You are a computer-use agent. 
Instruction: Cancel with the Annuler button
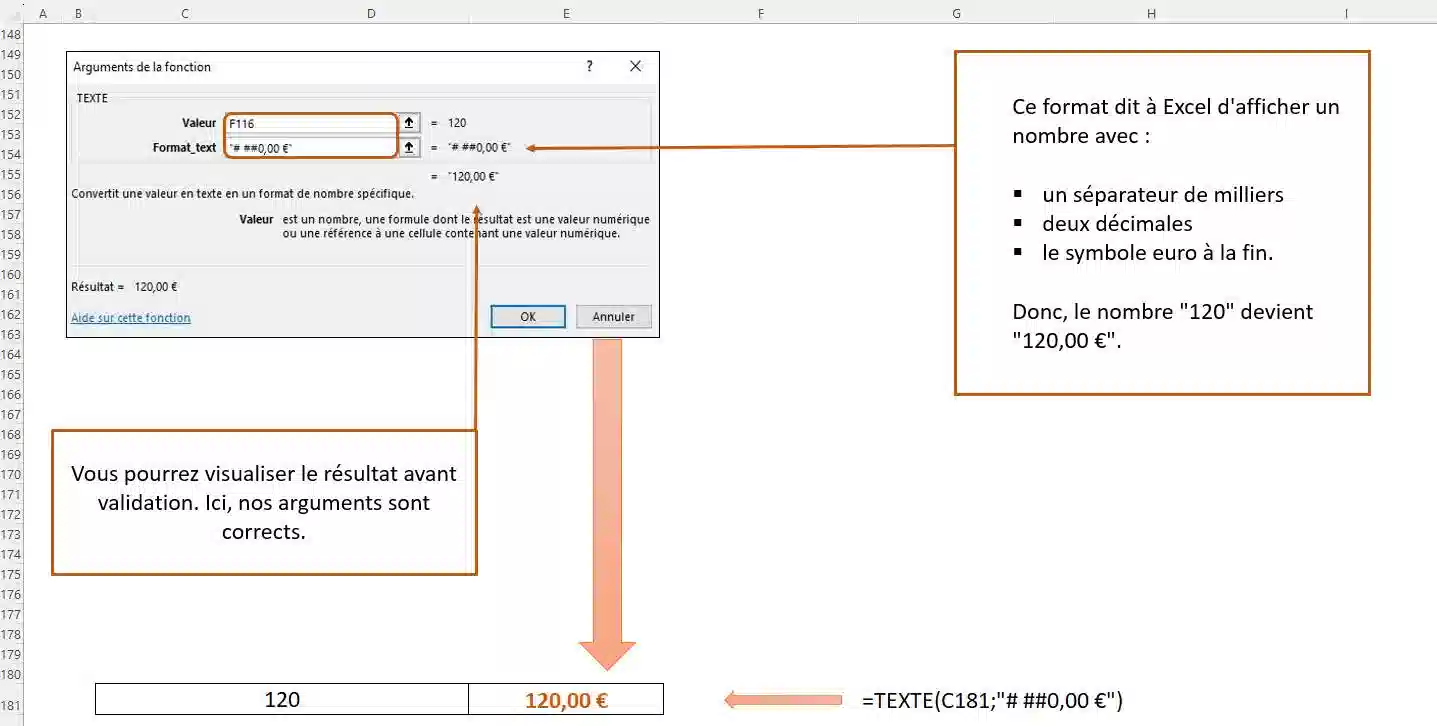(614, 316)
